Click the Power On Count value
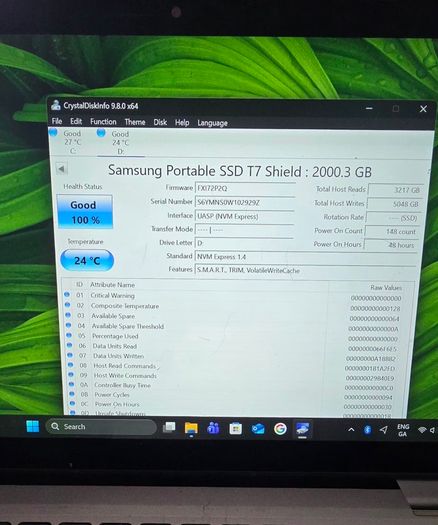 click(391, 231)
